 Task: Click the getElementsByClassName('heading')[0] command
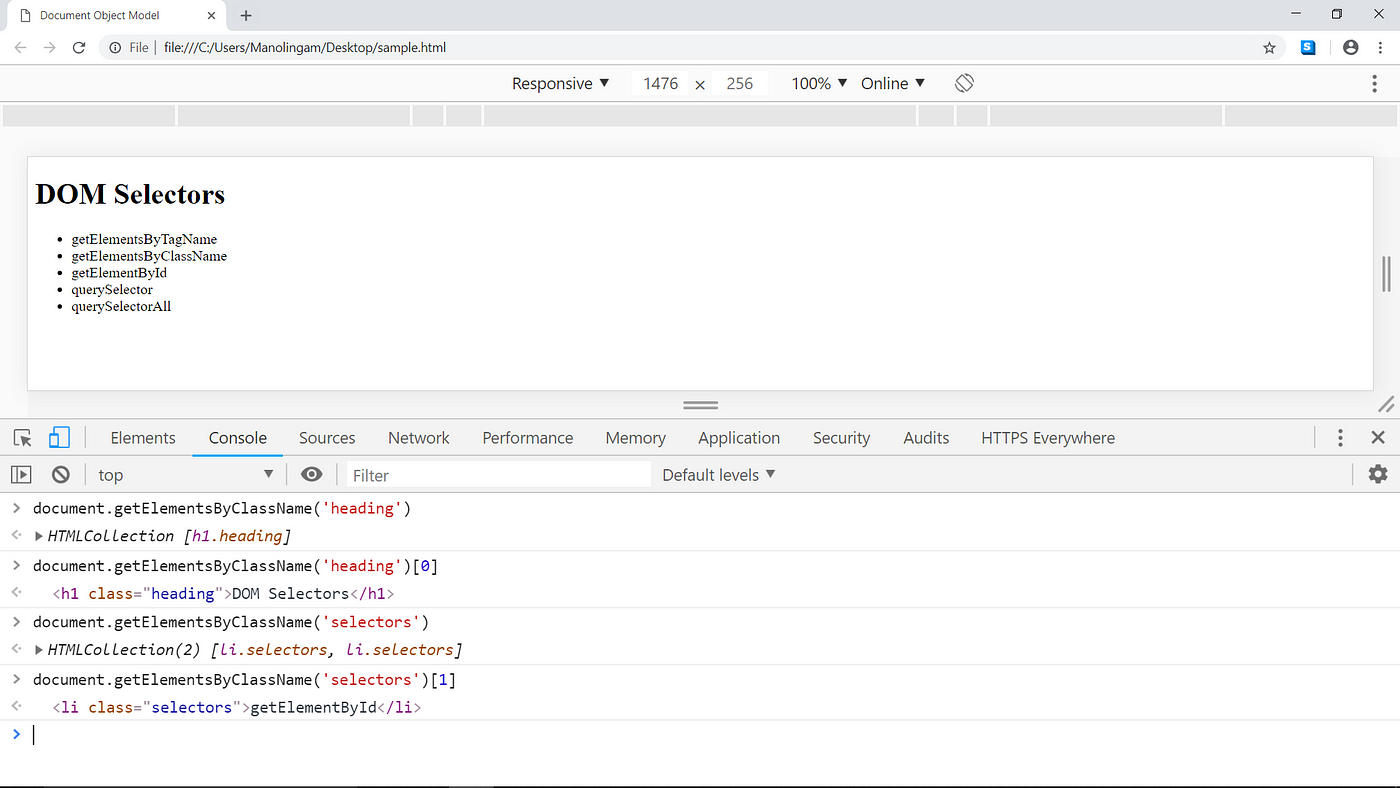235,566
